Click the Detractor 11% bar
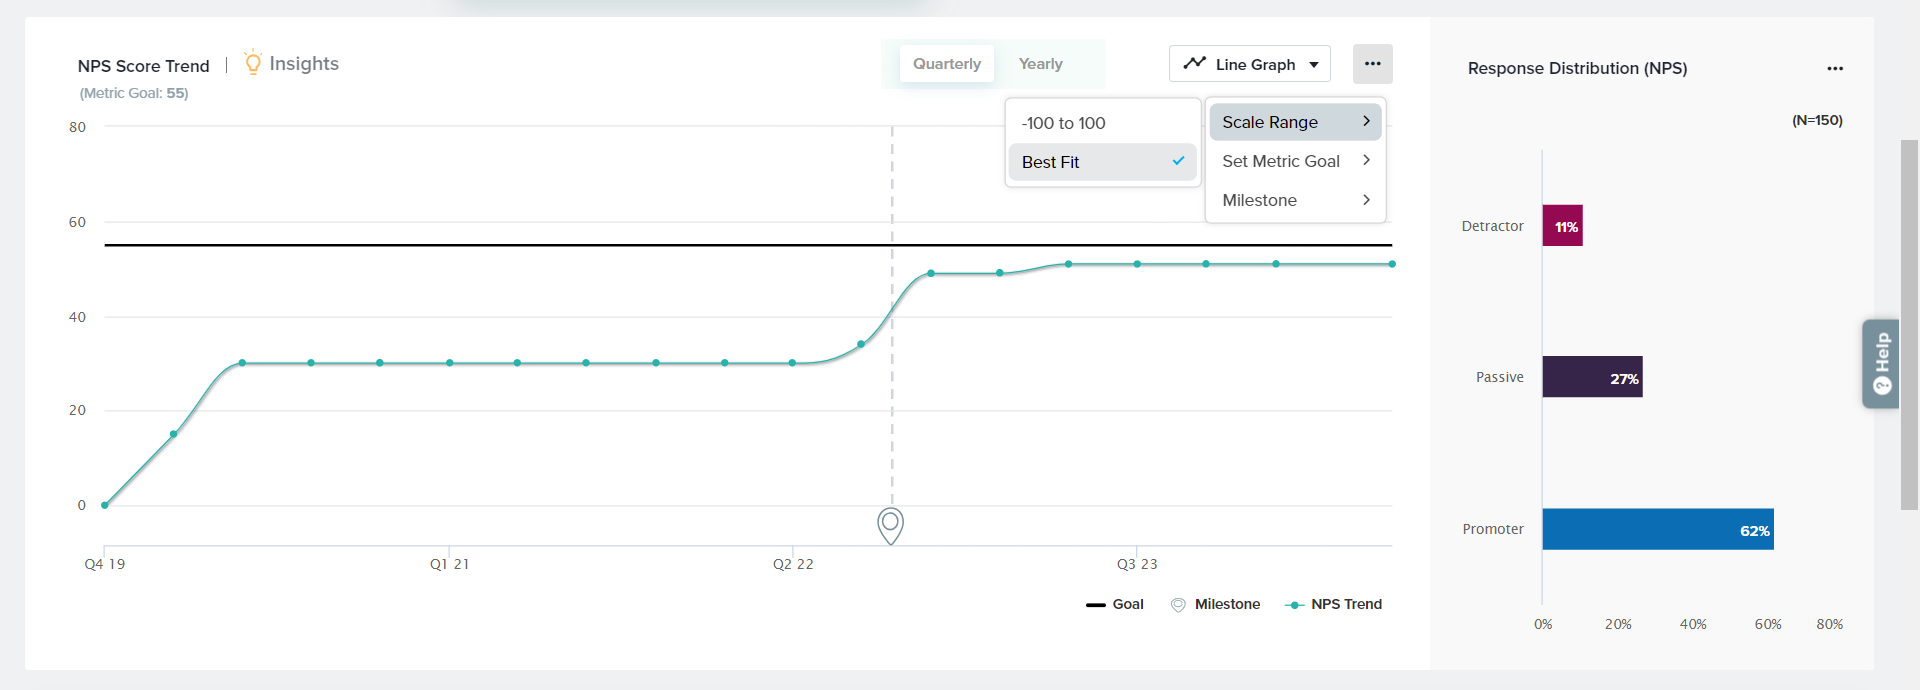This screenshot has width=1920, height=690. (1562, 226)
